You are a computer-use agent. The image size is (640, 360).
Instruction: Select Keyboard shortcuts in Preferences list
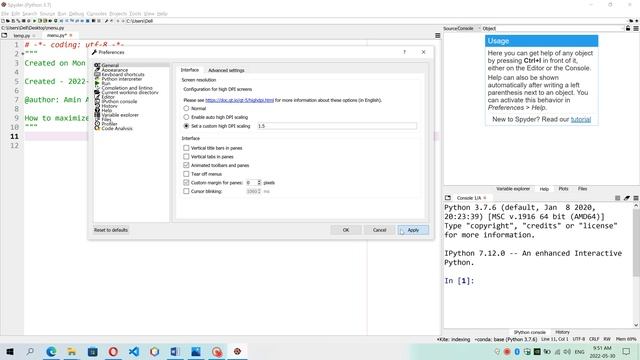pyautogui.click(x=123, y=75)
